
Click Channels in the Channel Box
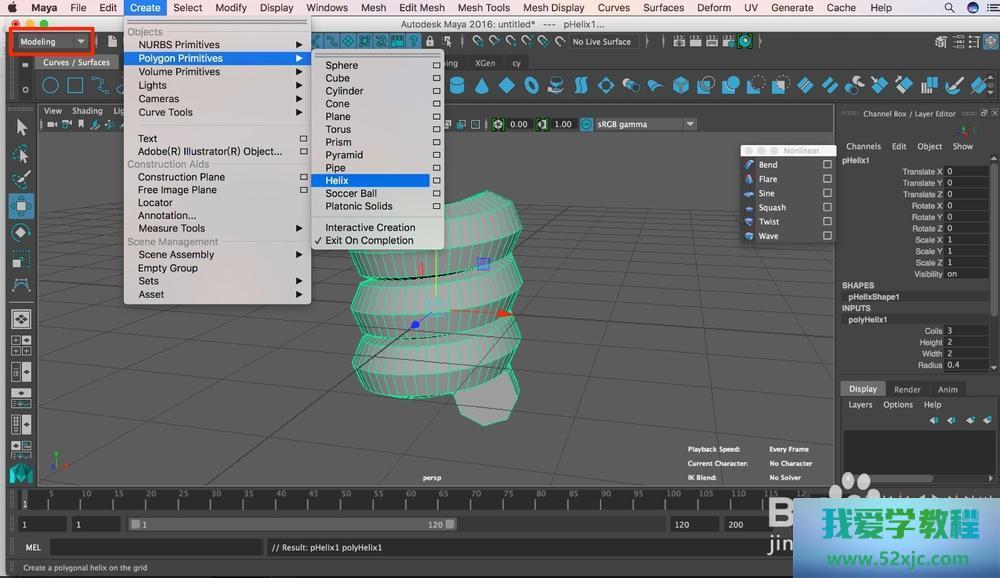coord(863,146)
